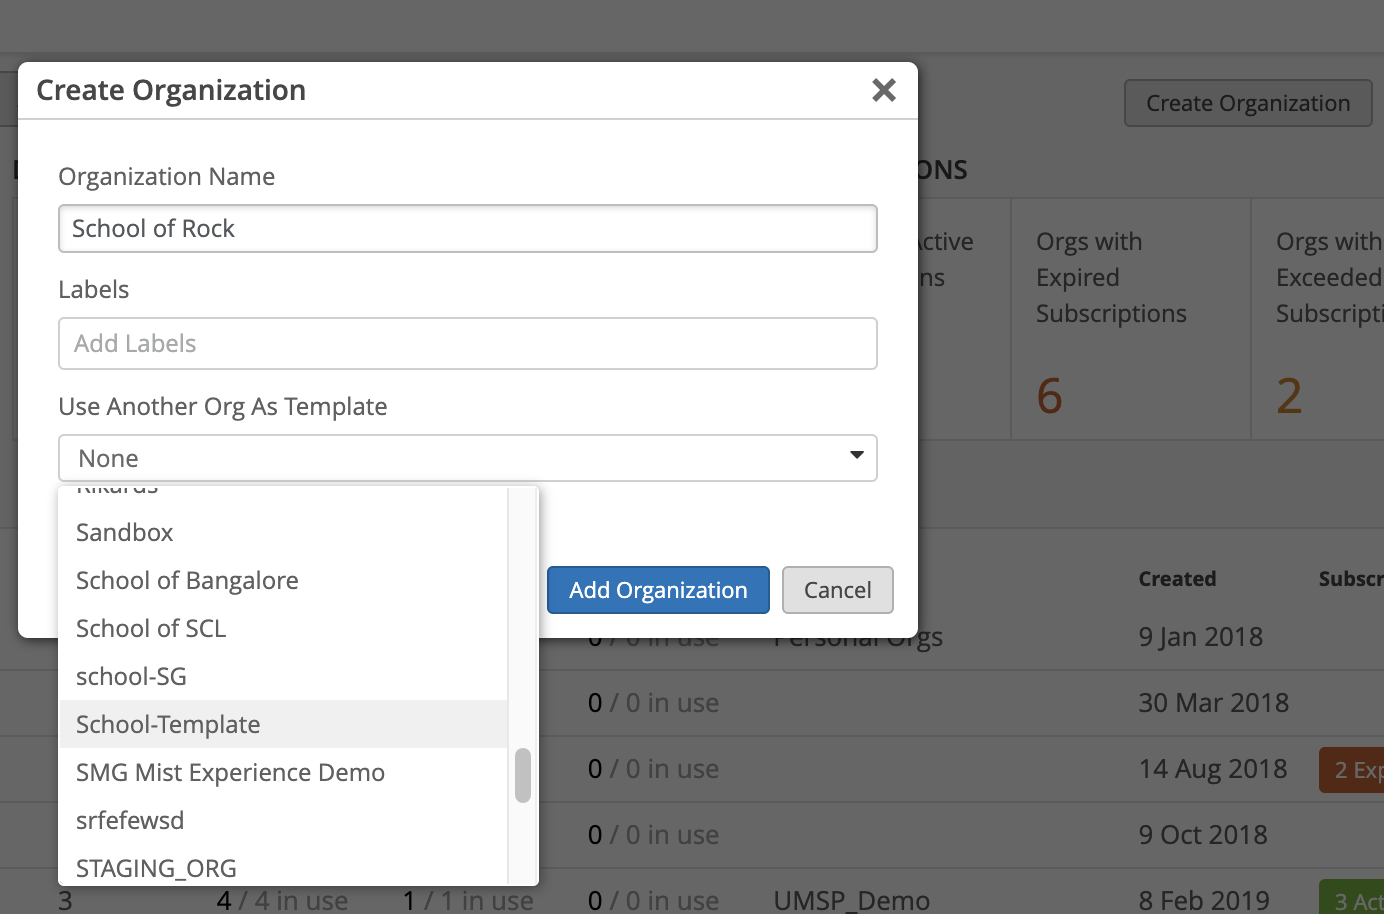1384x914 pixels.
Task: Choose School of Bangalore as template
Action: coord(187,580)
